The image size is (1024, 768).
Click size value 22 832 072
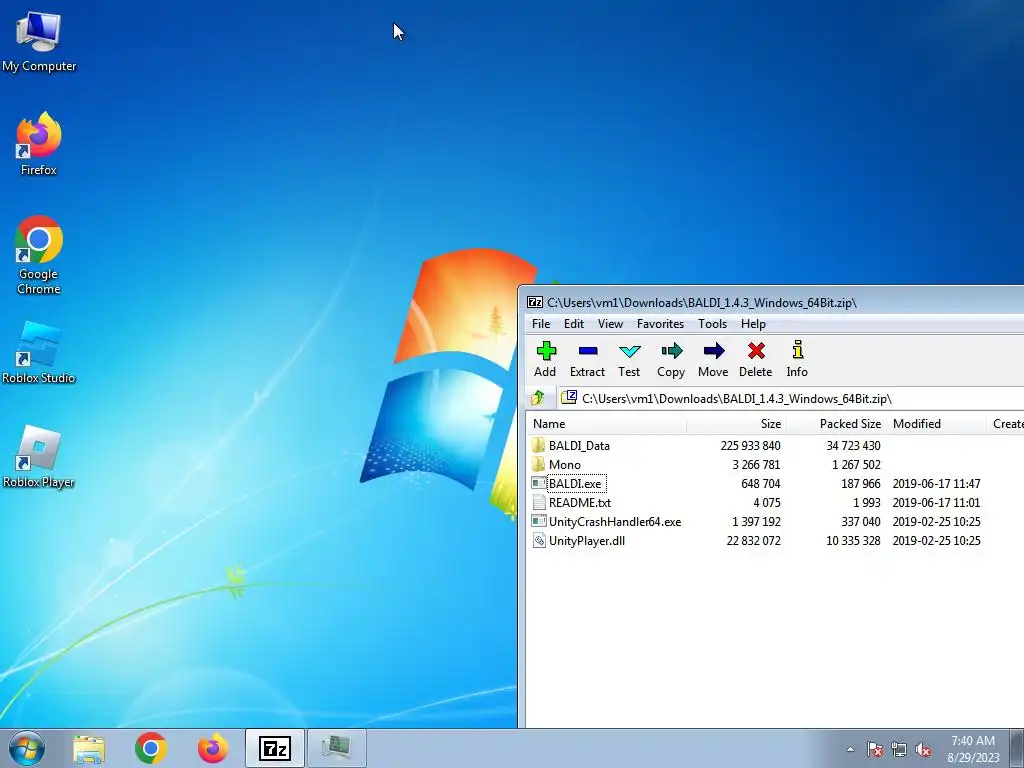pyautogui.click(x=753, y=541)
